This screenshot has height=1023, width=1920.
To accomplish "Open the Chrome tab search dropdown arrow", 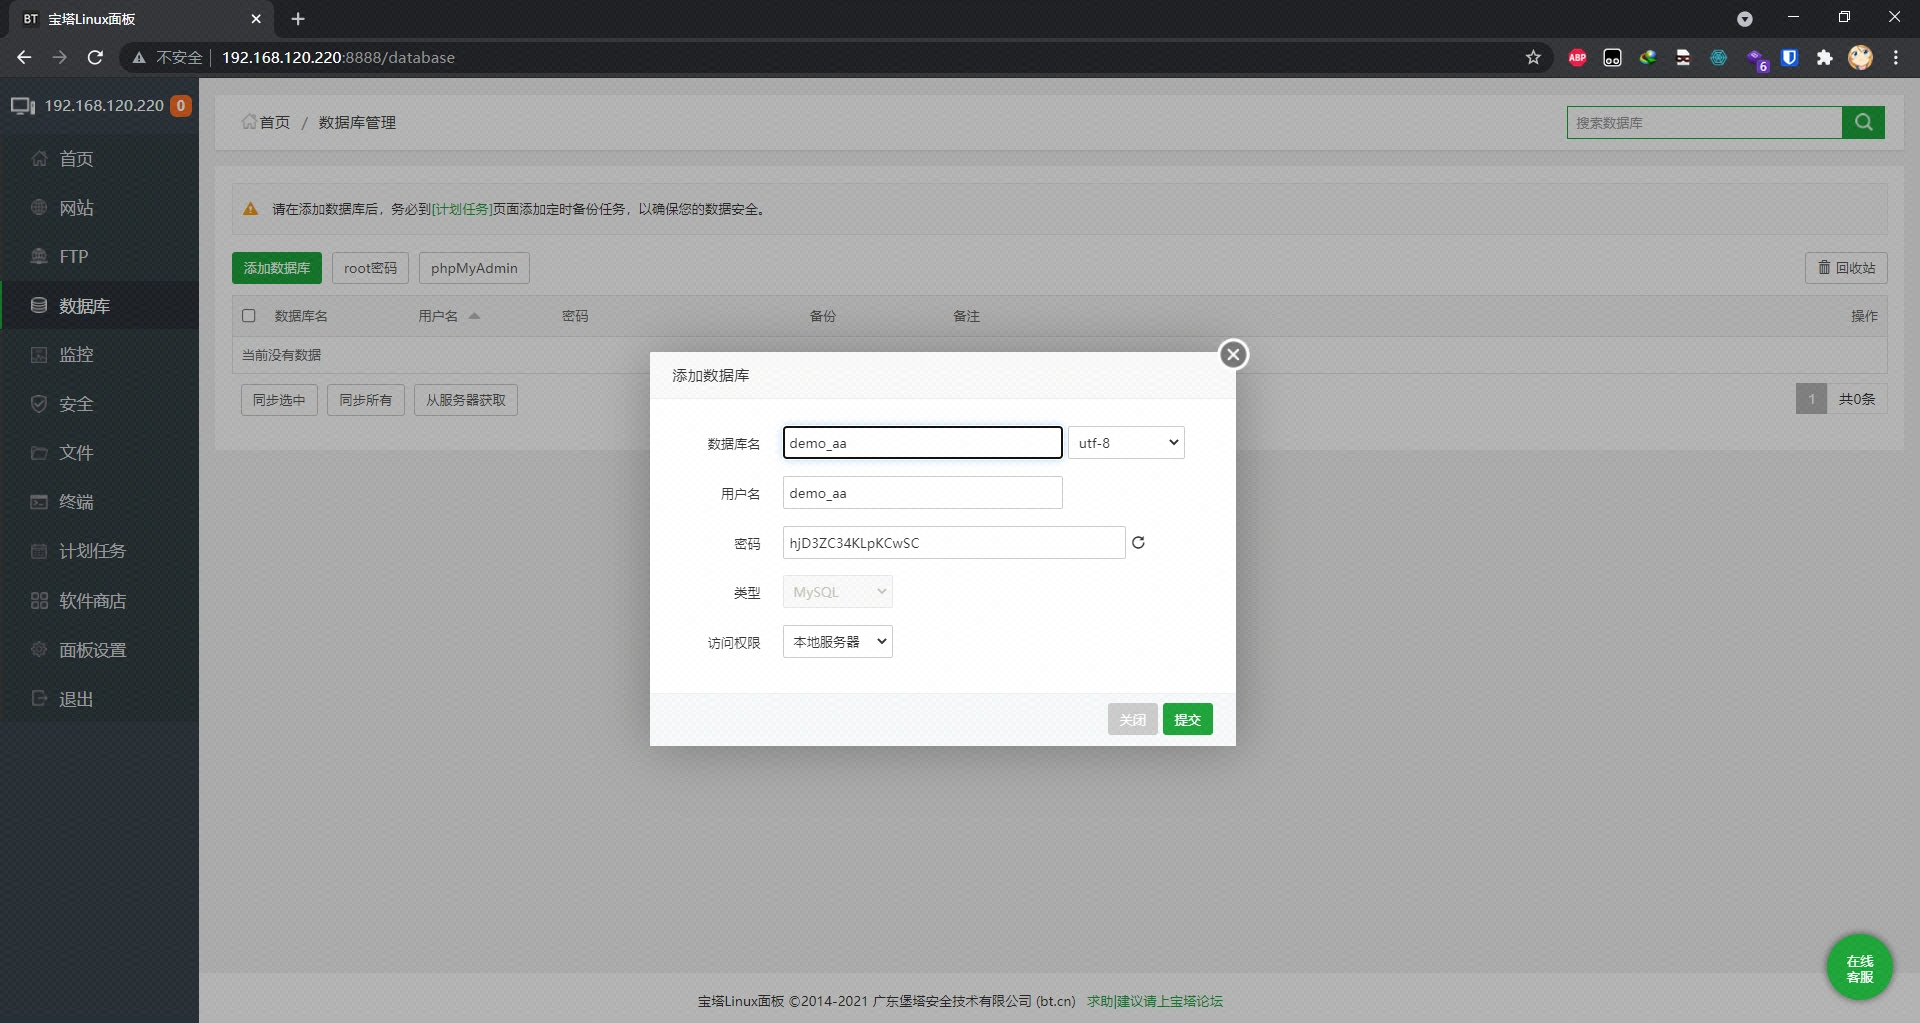I will point(1745,19).
